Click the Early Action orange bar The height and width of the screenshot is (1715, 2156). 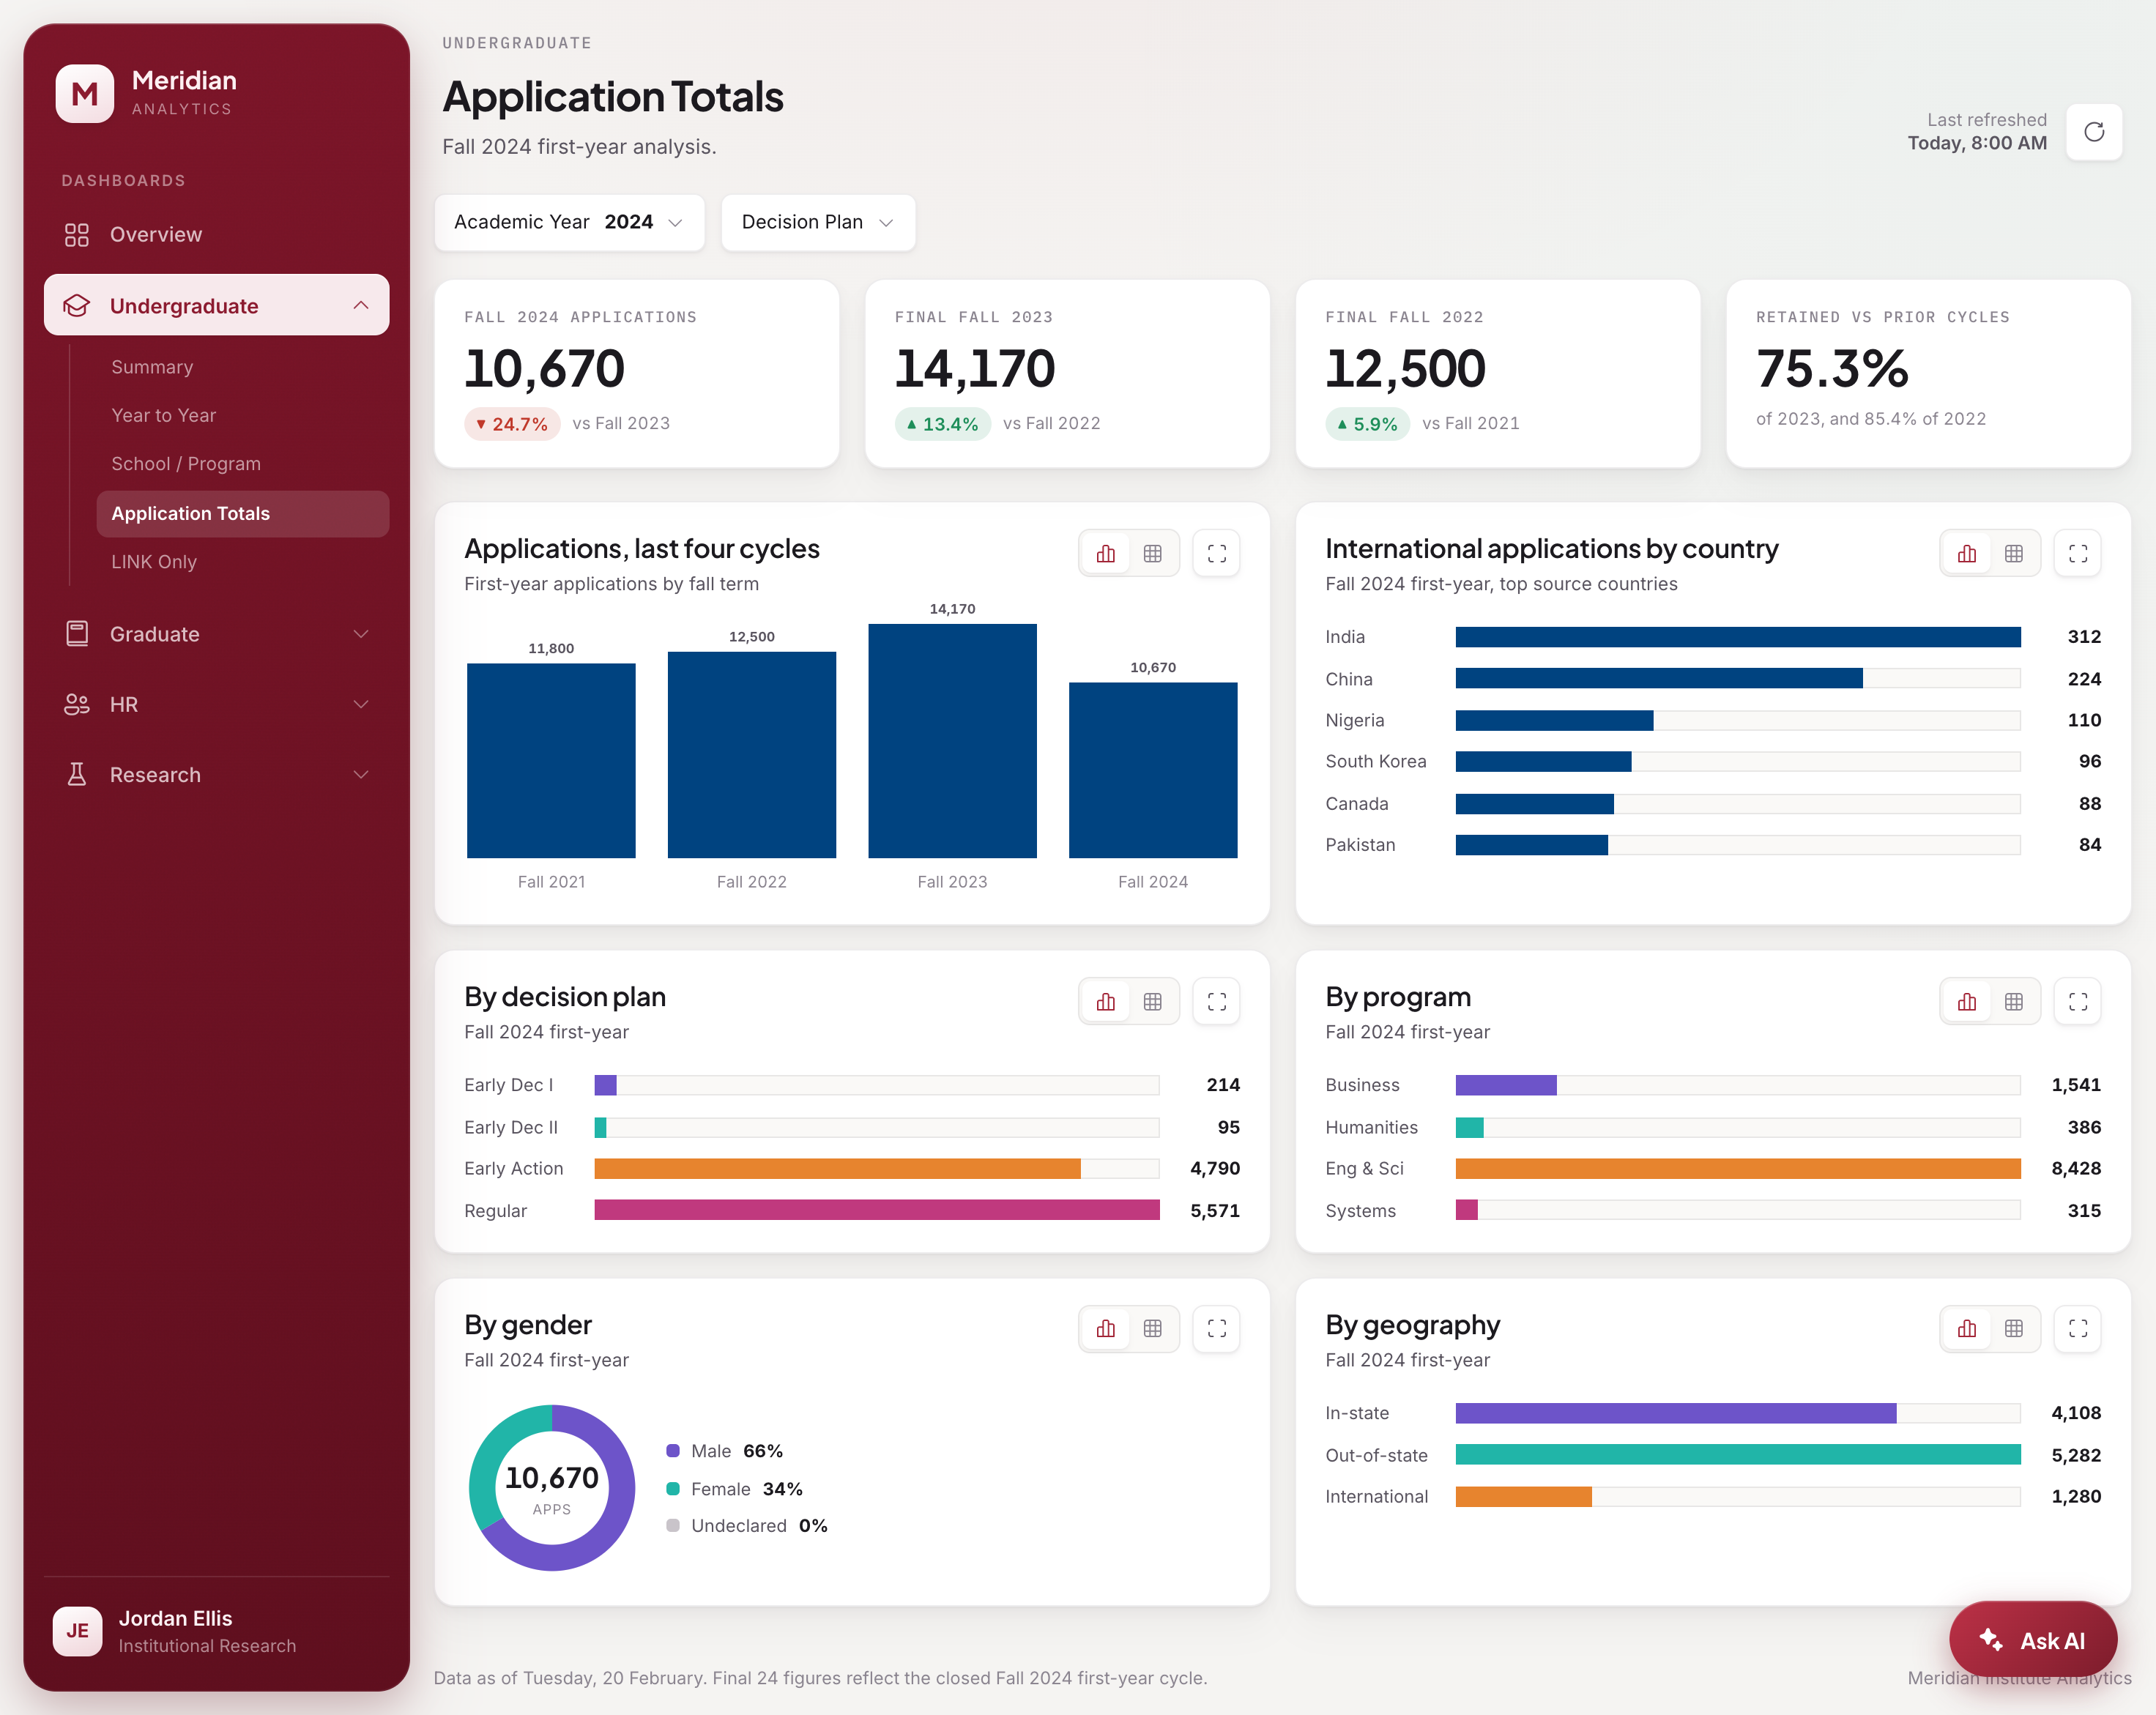coord(837,1169)
